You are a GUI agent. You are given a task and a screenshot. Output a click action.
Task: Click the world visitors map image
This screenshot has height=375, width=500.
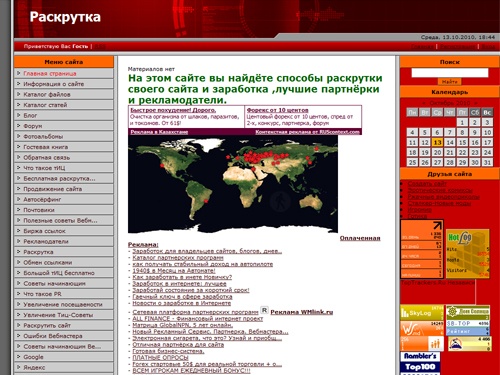pyautogui.click(x=233, y=184)
